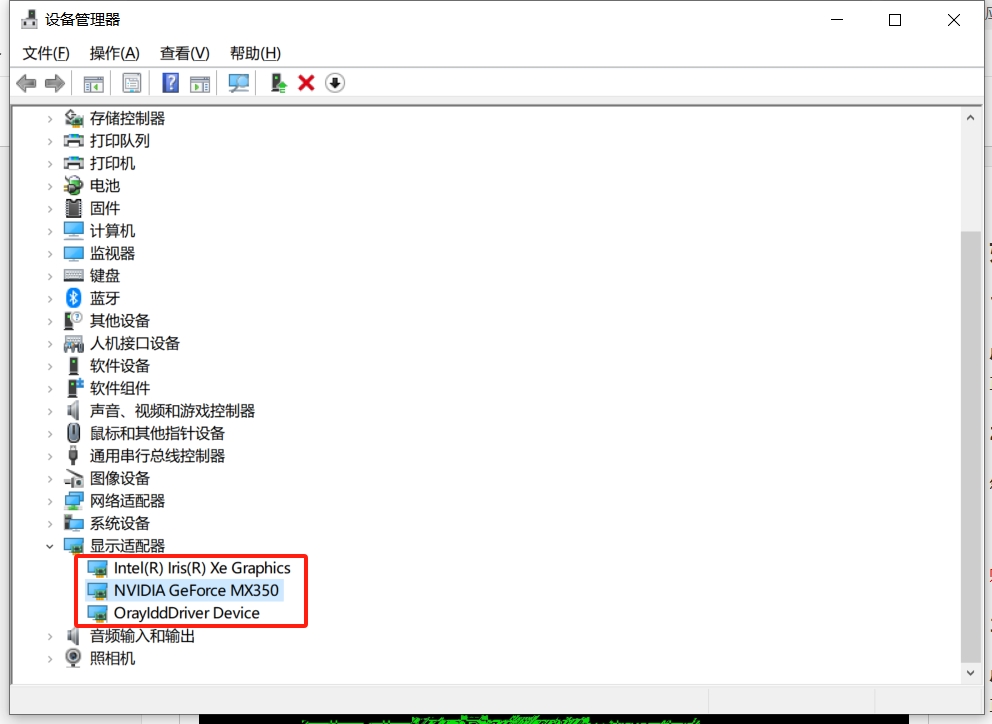
Task: Click the 键盘 keyboard icon
Action: 73,275
